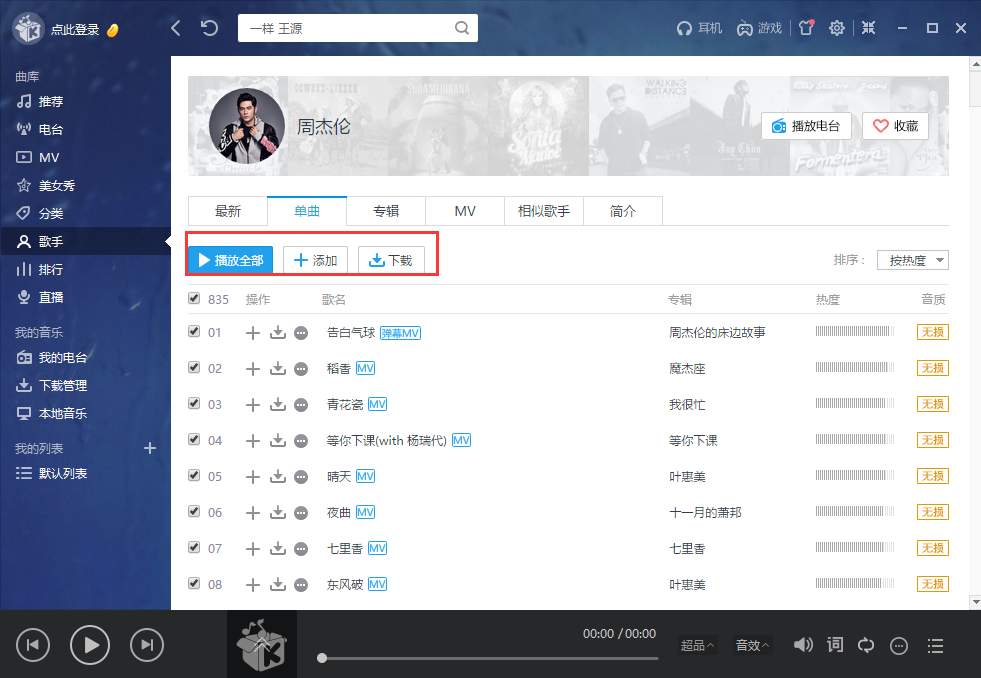Viewport: 981px width, 678px height.
Task: Click the 播放全部 play all button
Action: (231, 258)
